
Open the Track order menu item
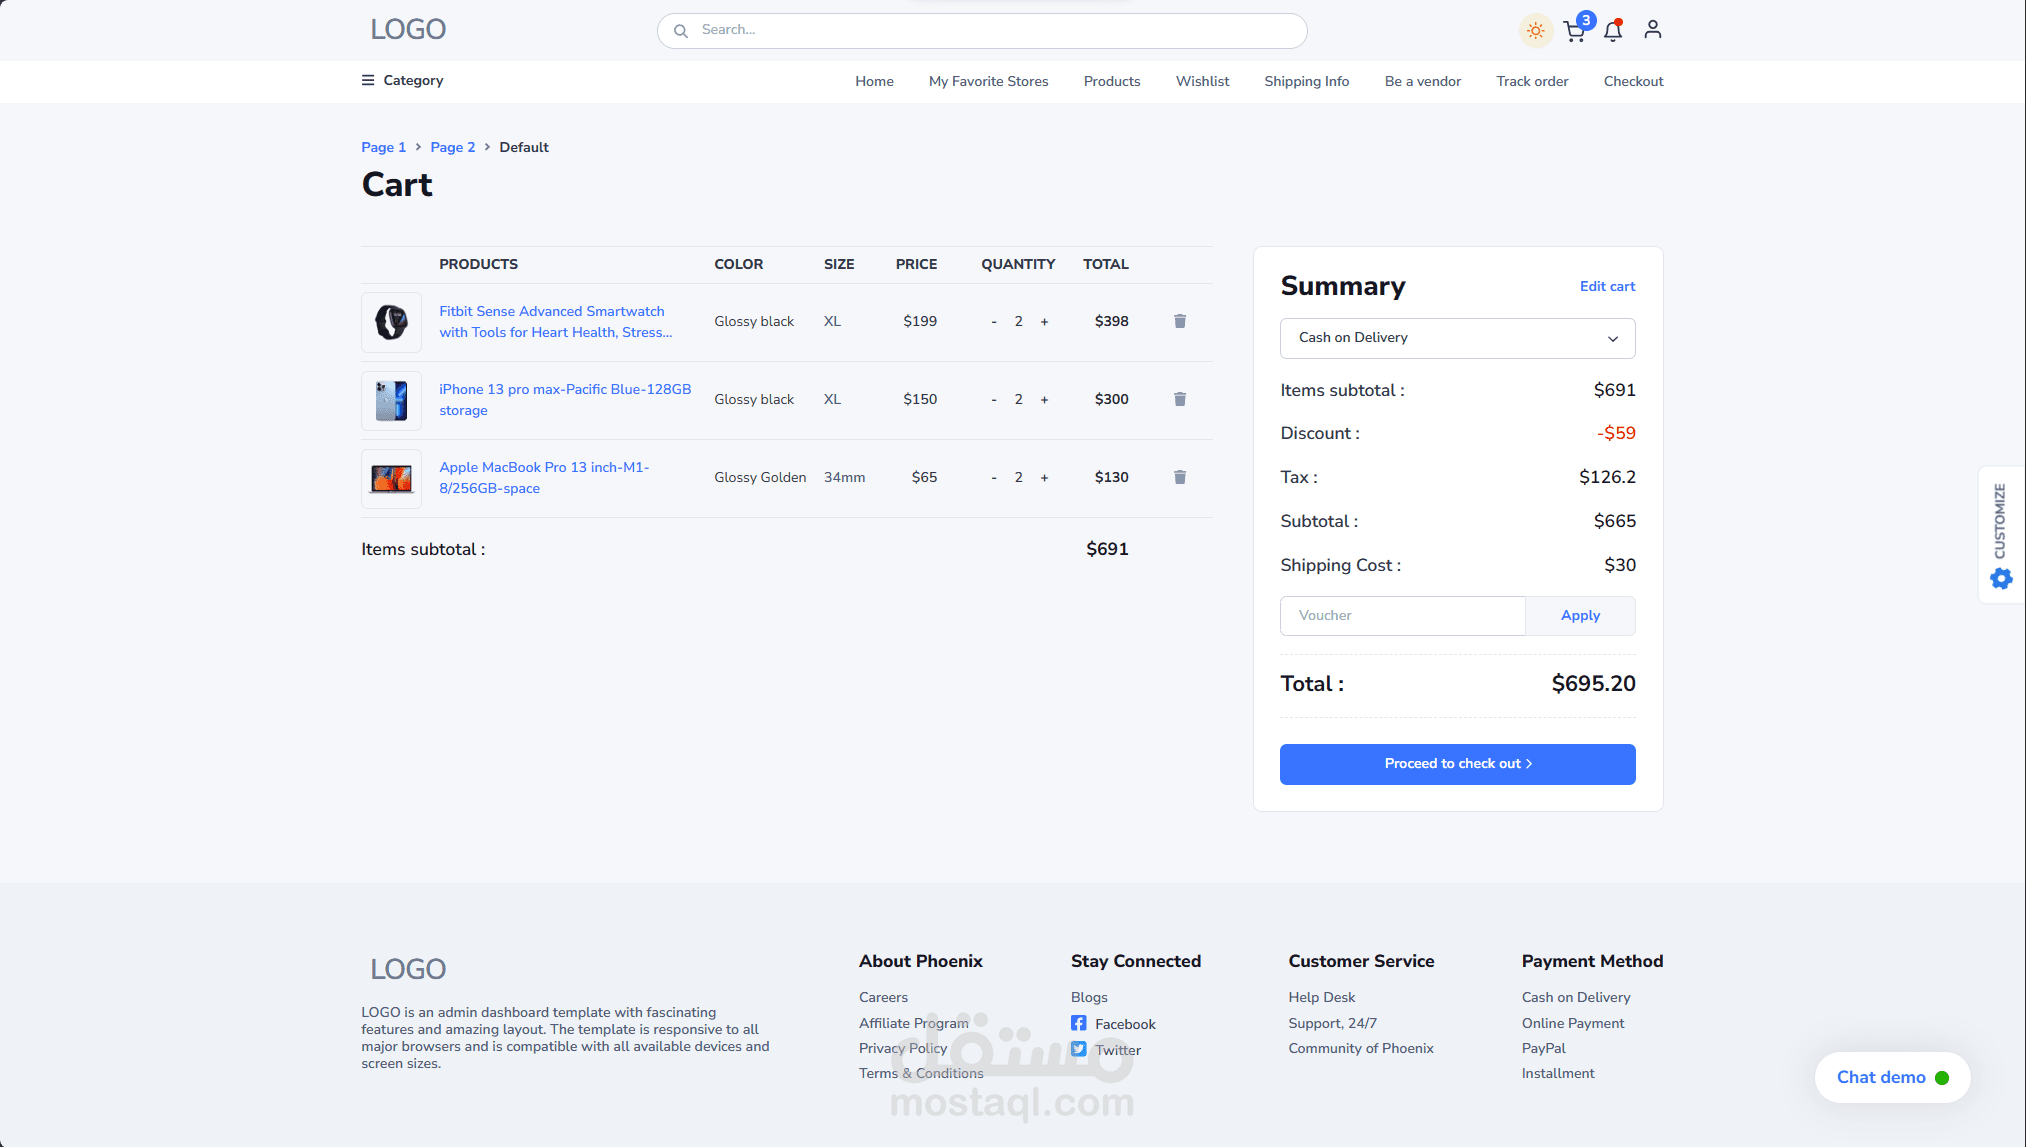point(1532,81)
